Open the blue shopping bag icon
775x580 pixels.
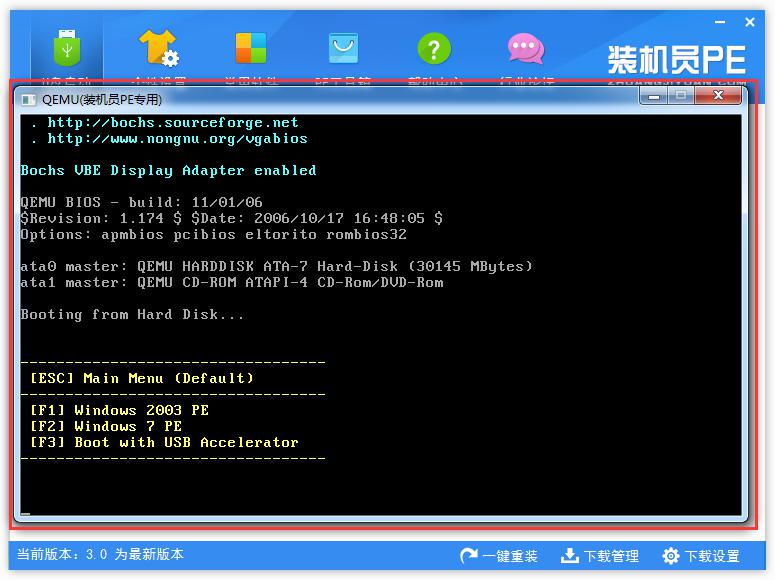tap(343, 48)
